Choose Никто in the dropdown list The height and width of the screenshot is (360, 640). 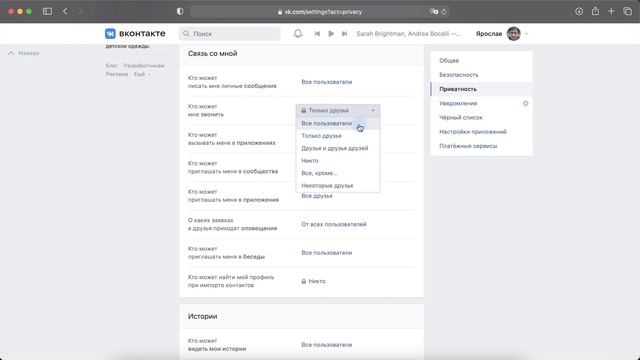coord(338,160)
